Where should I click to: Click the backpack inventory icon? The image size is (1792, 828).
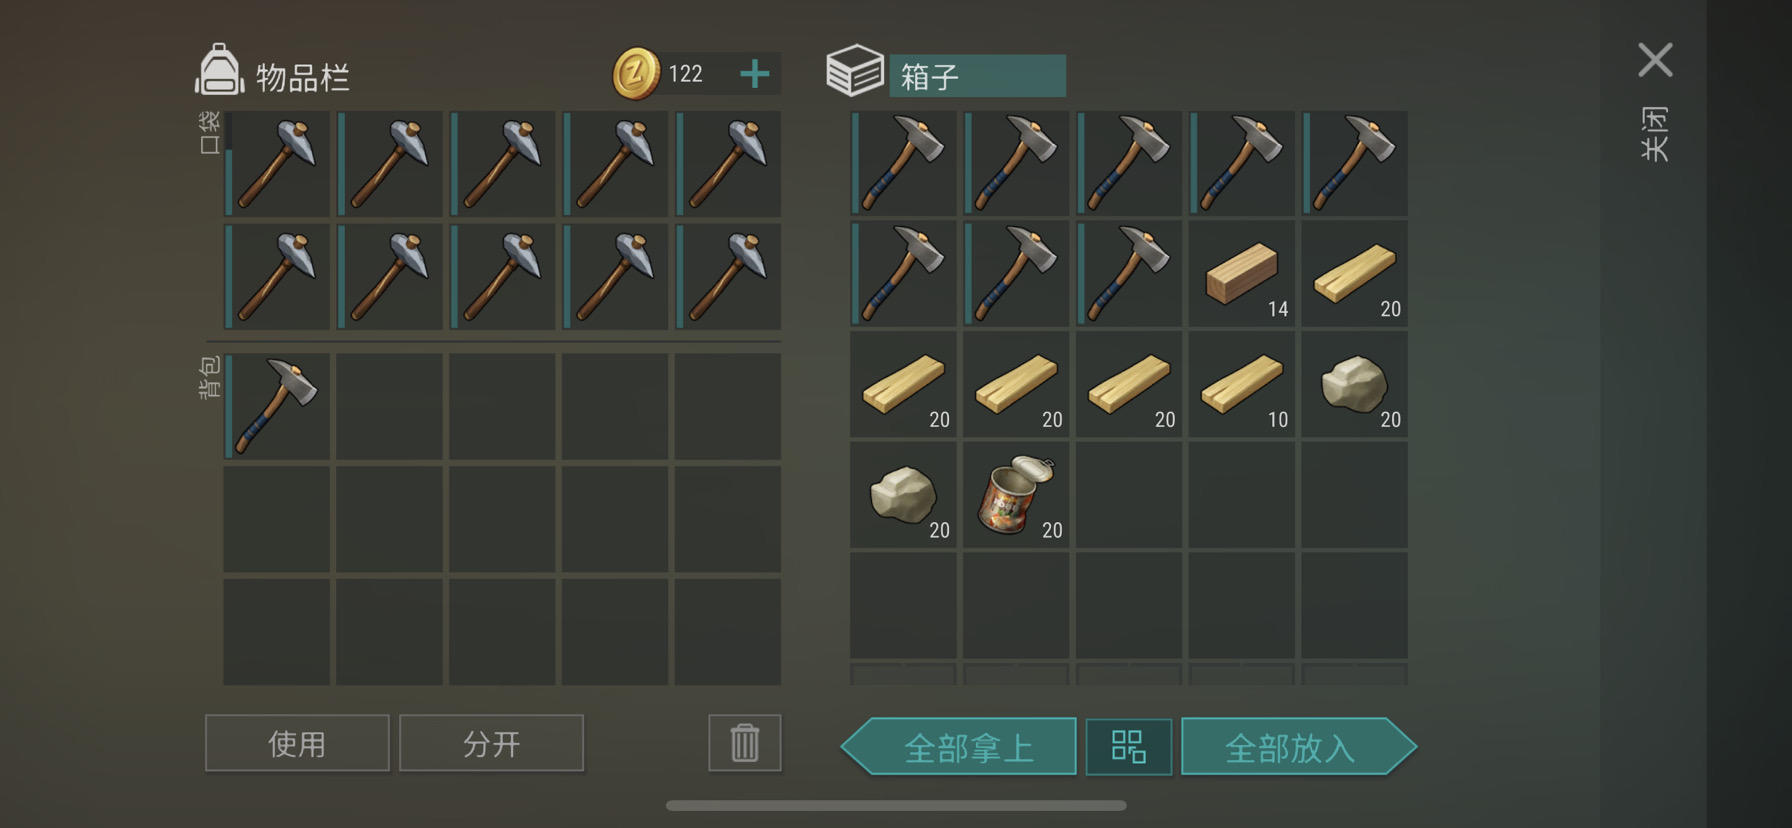[219, 71]
